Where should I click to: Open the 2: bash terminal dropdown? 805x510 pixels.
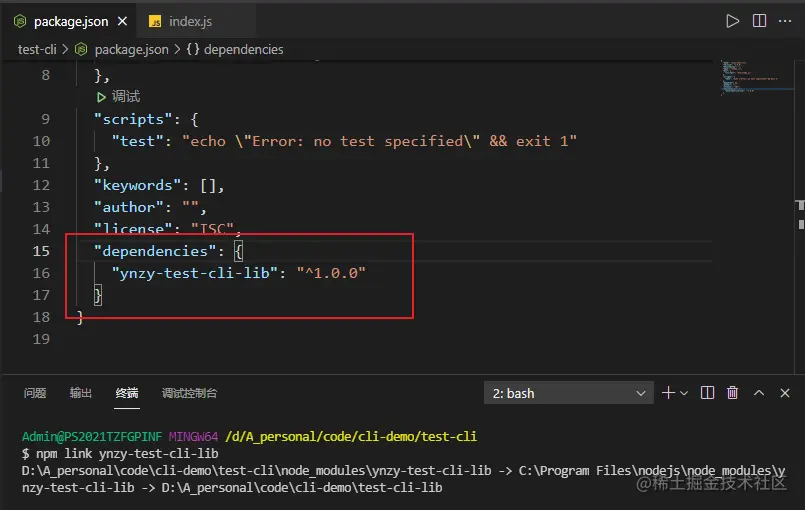coord(568,393)
